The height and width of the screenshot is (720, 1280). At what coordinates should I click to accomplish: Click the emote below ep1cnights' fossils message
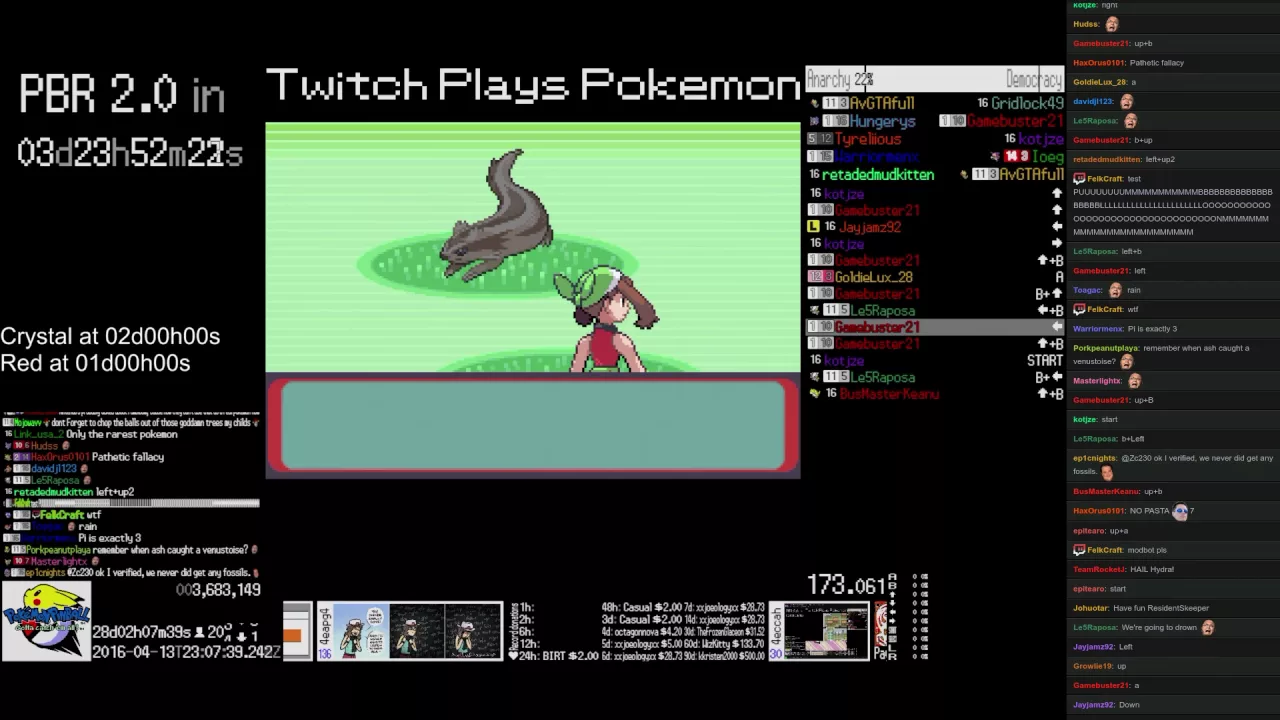(1107, 473)
